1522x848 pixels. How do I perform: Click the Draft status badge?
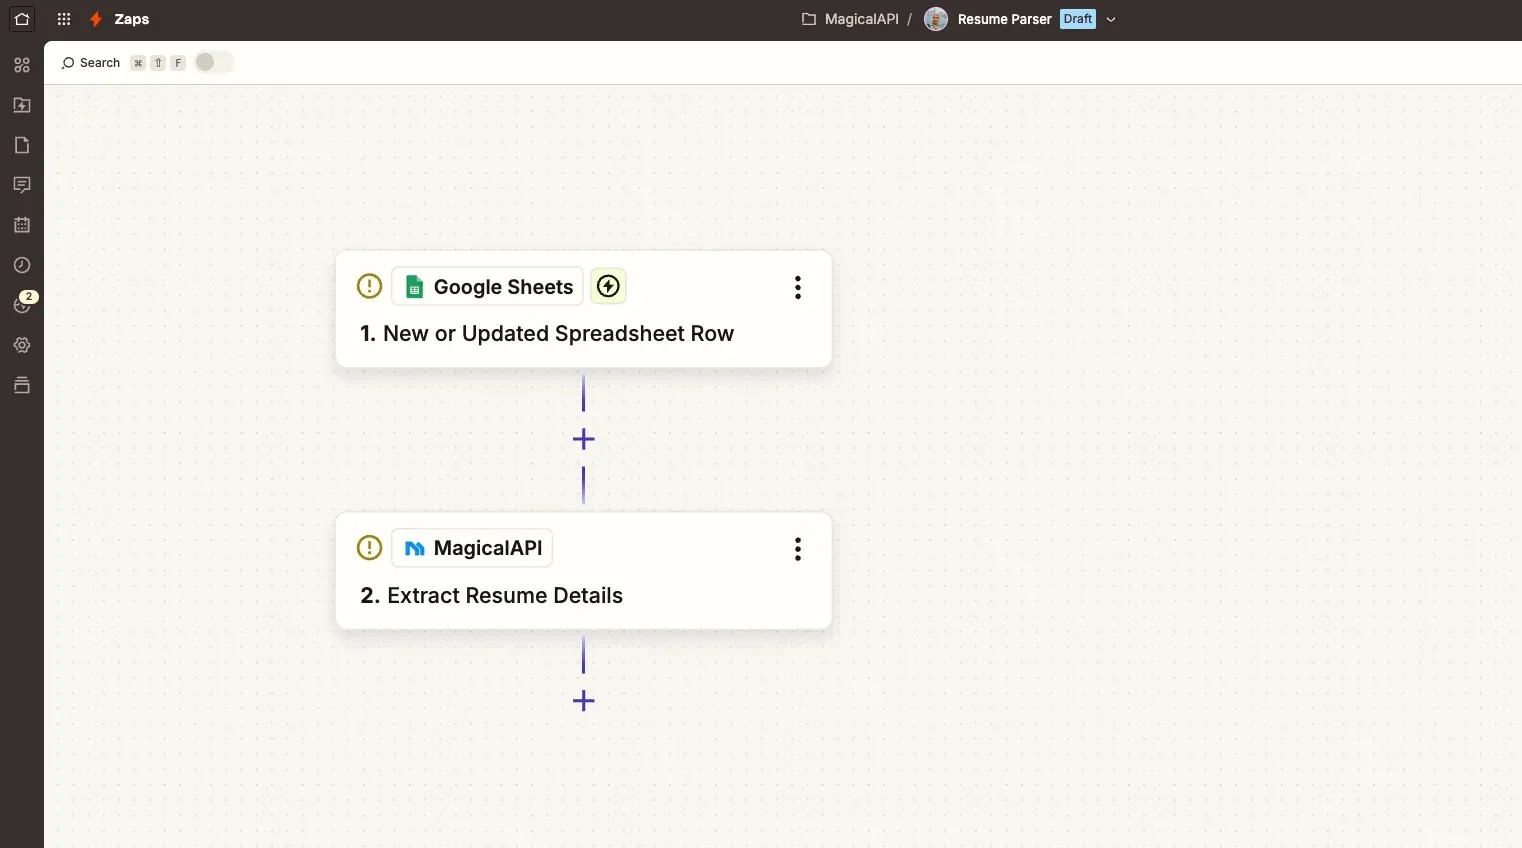[1078, 19]
